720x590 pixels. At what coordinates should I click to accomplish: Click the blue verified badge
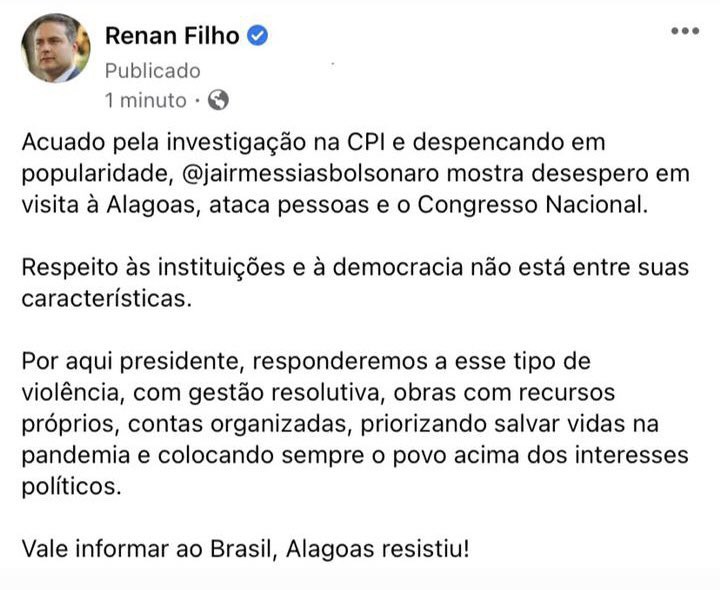click(x=257, y=38)
